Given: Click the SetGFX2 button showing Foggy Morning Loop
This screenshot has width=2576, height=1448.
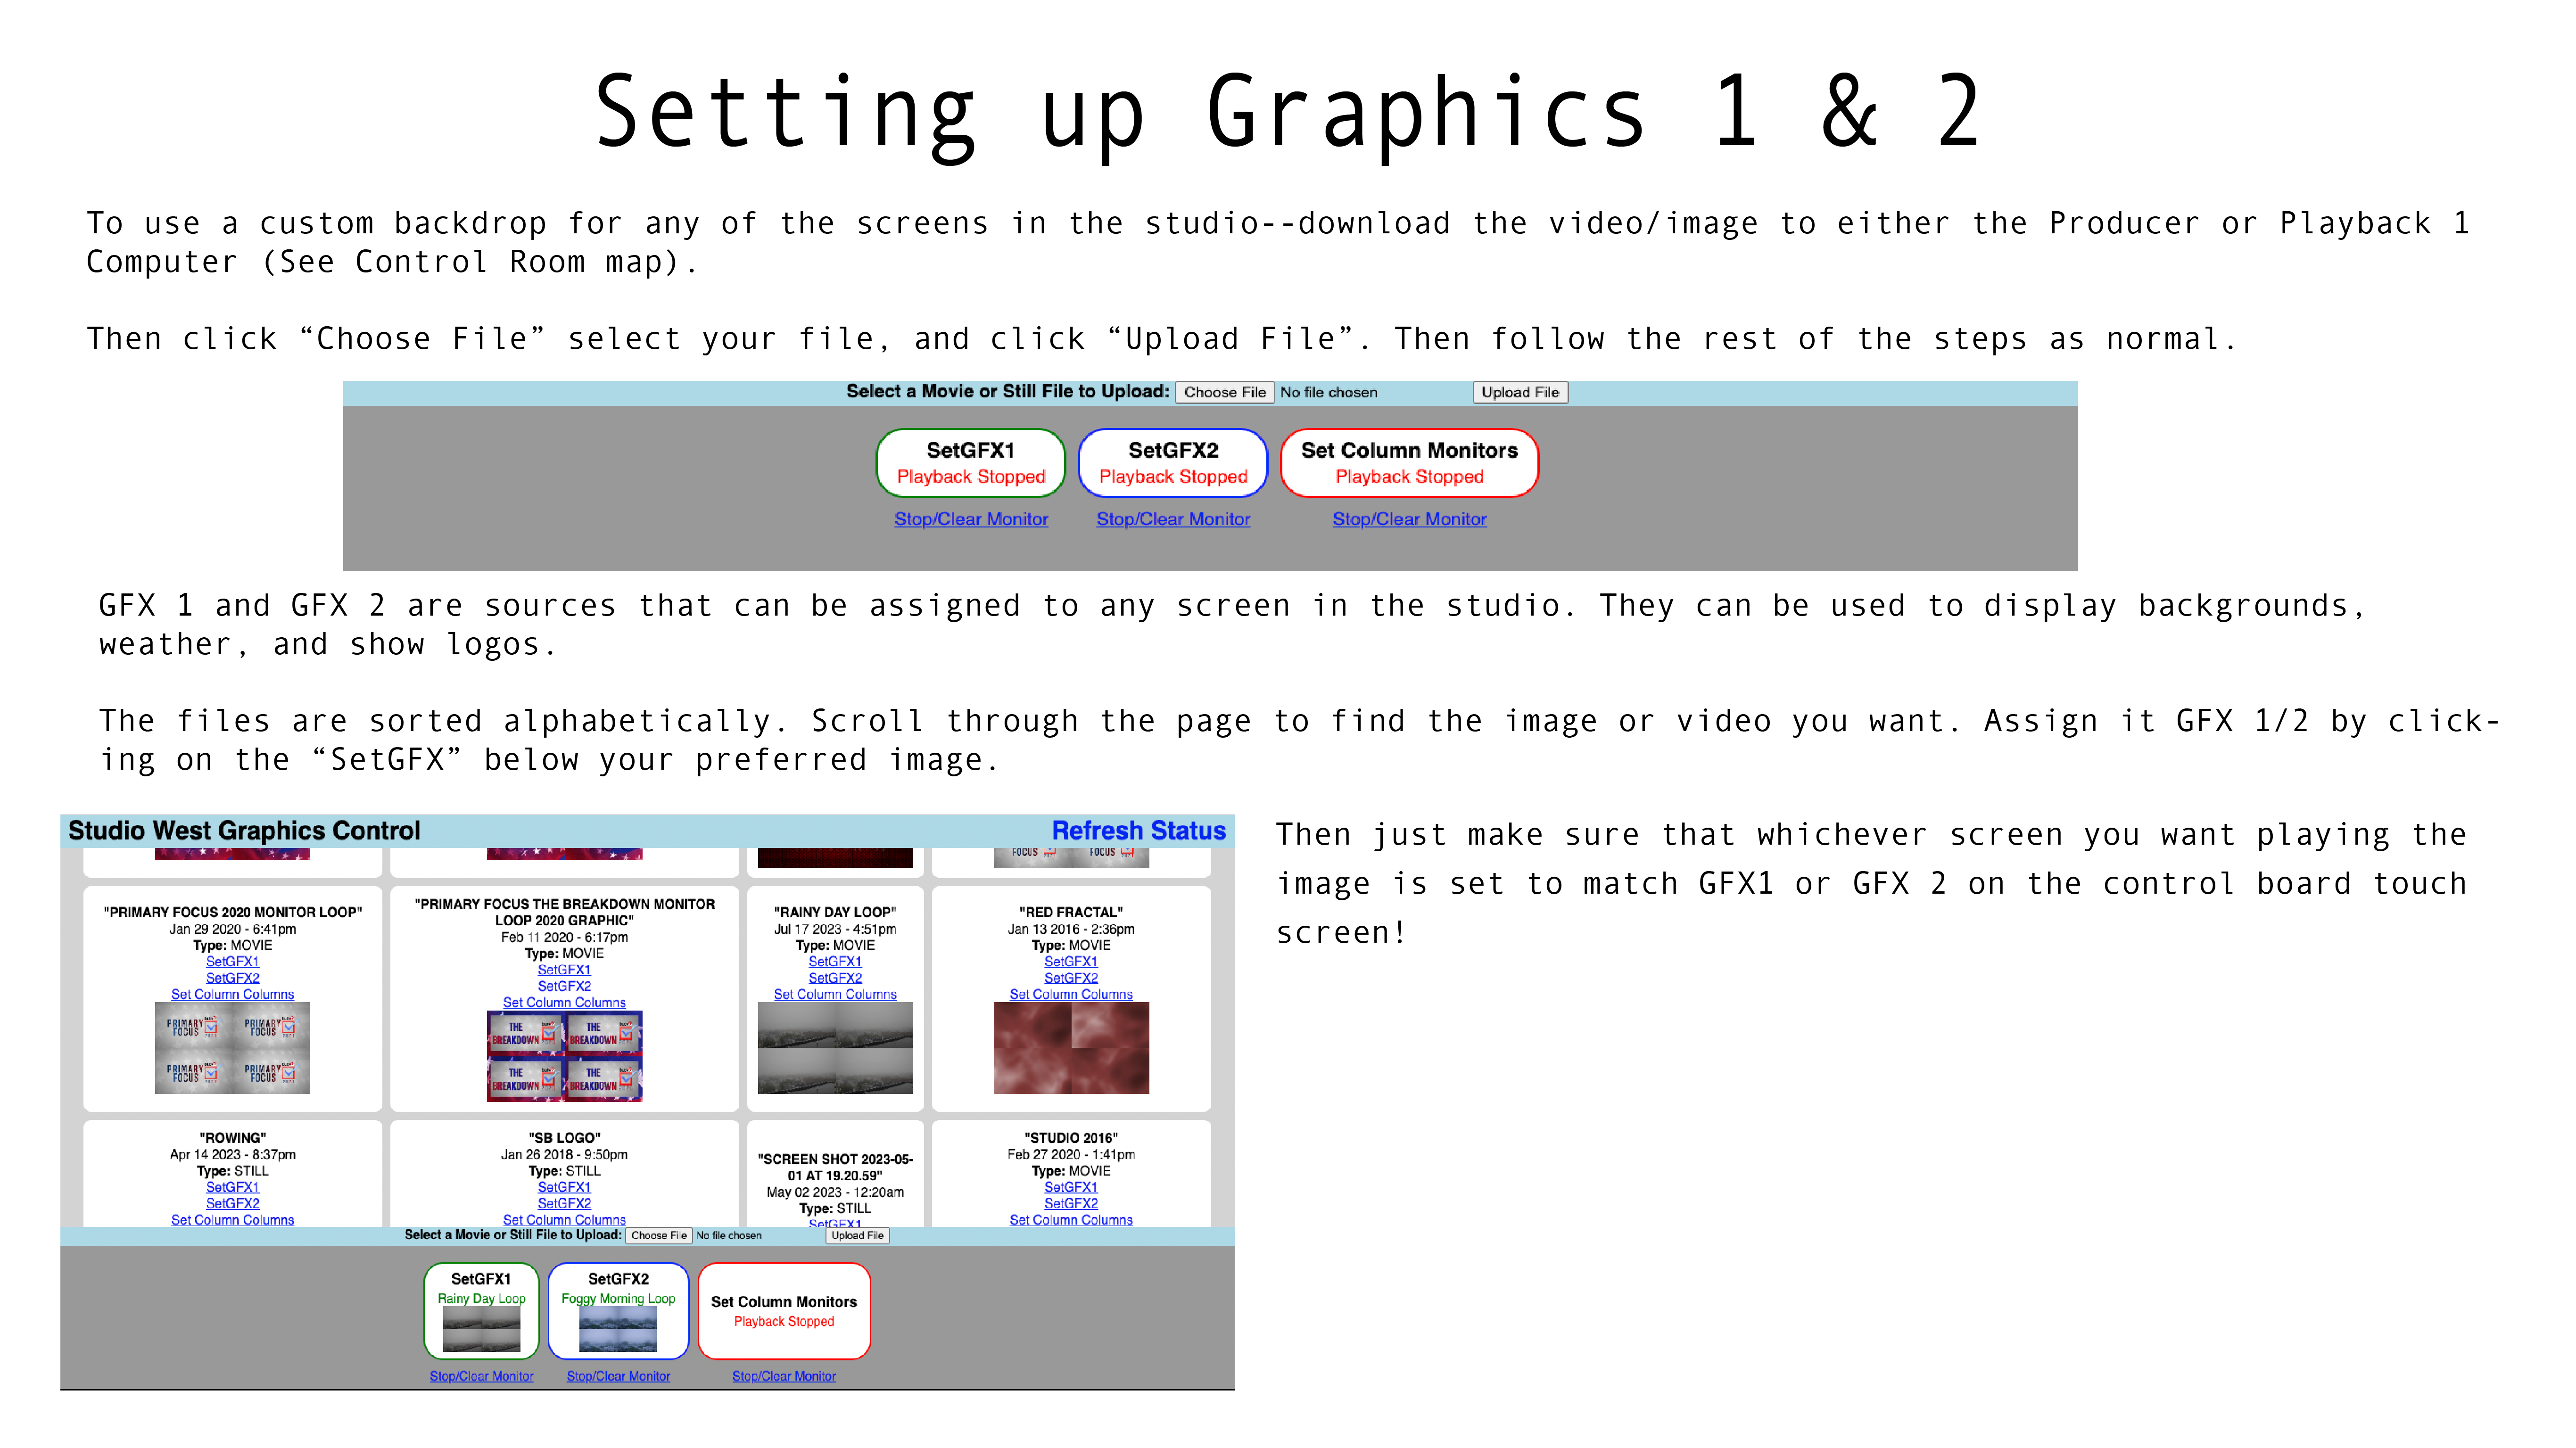Looking at the screenshot, I should click(x=618, y=1311).
